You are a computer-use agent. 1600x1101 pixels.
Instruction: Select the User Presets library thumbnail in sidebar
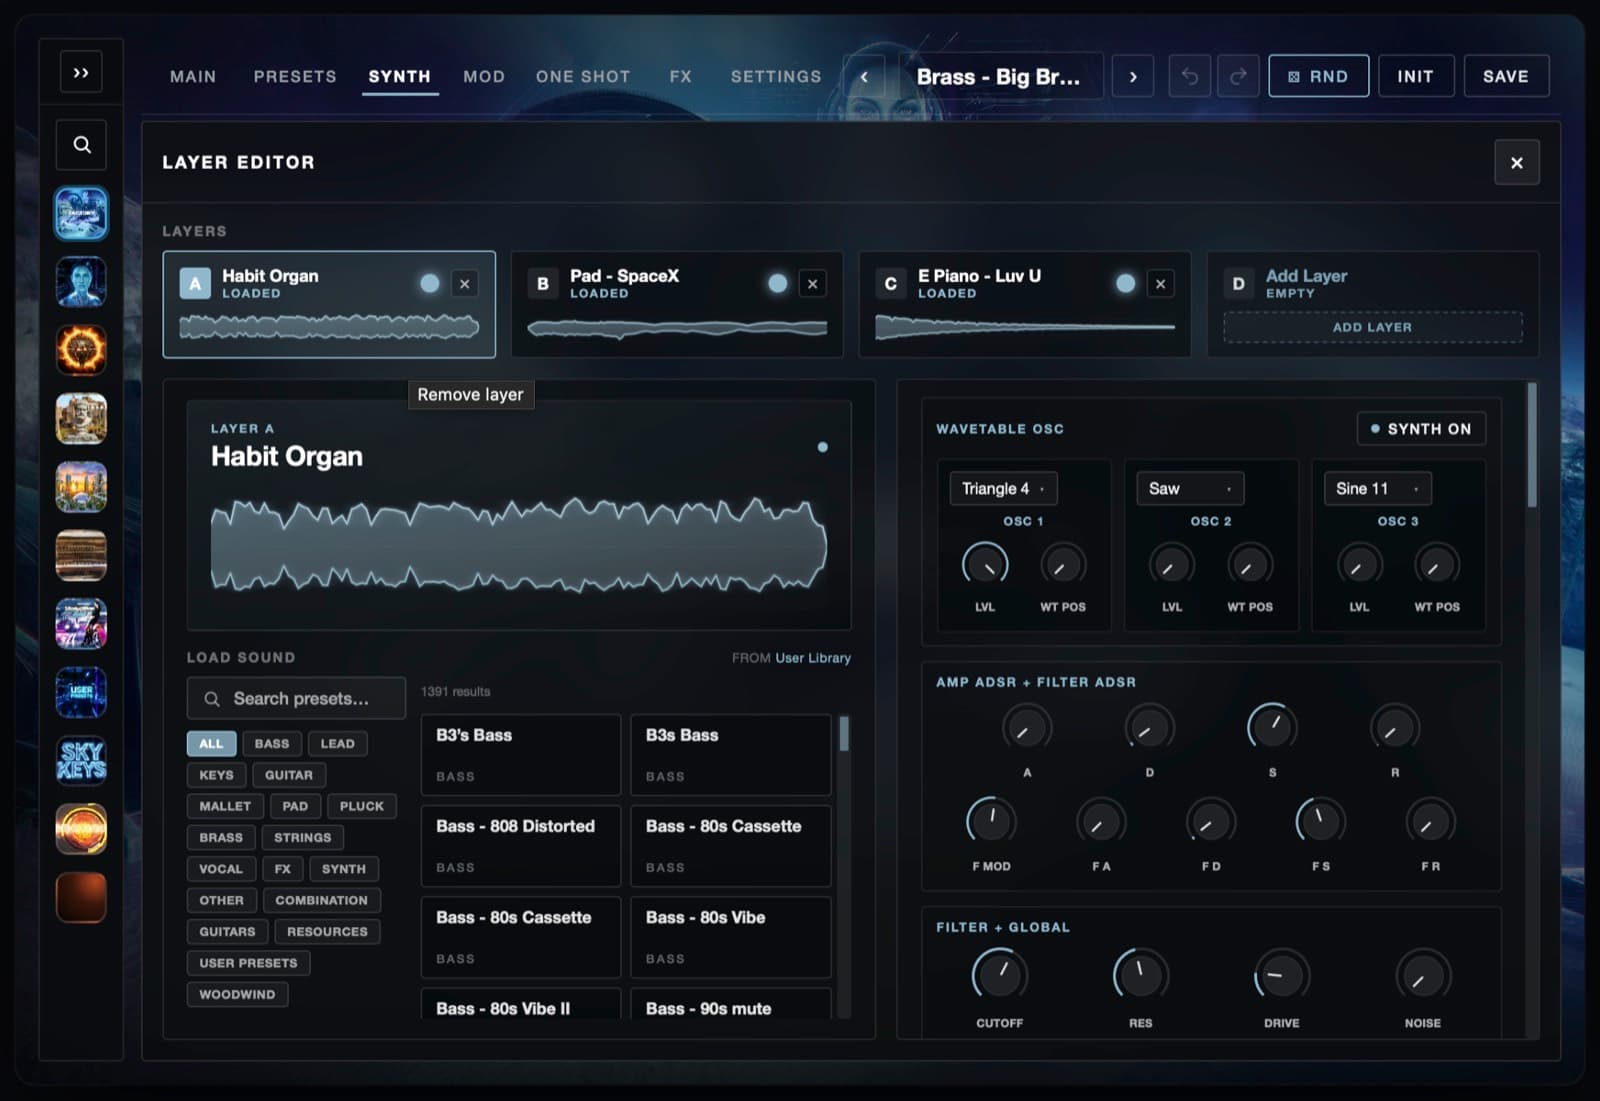[x=81, y=692]
